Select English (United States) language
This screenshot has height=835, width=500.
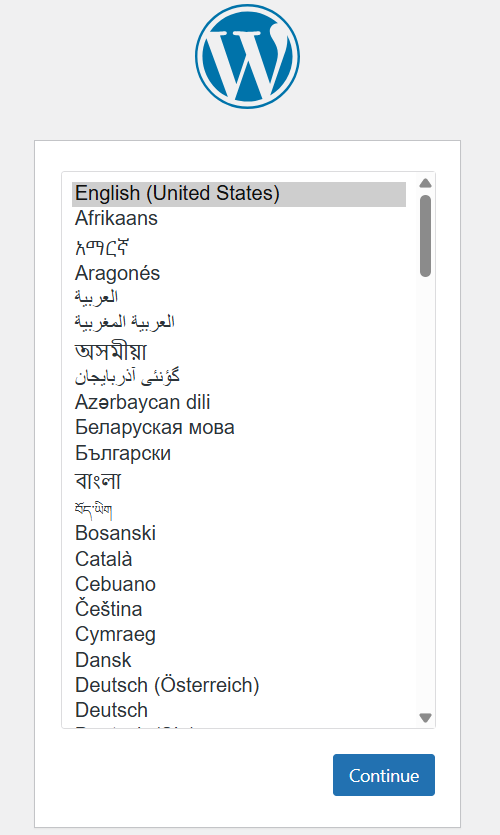[239, 194]
